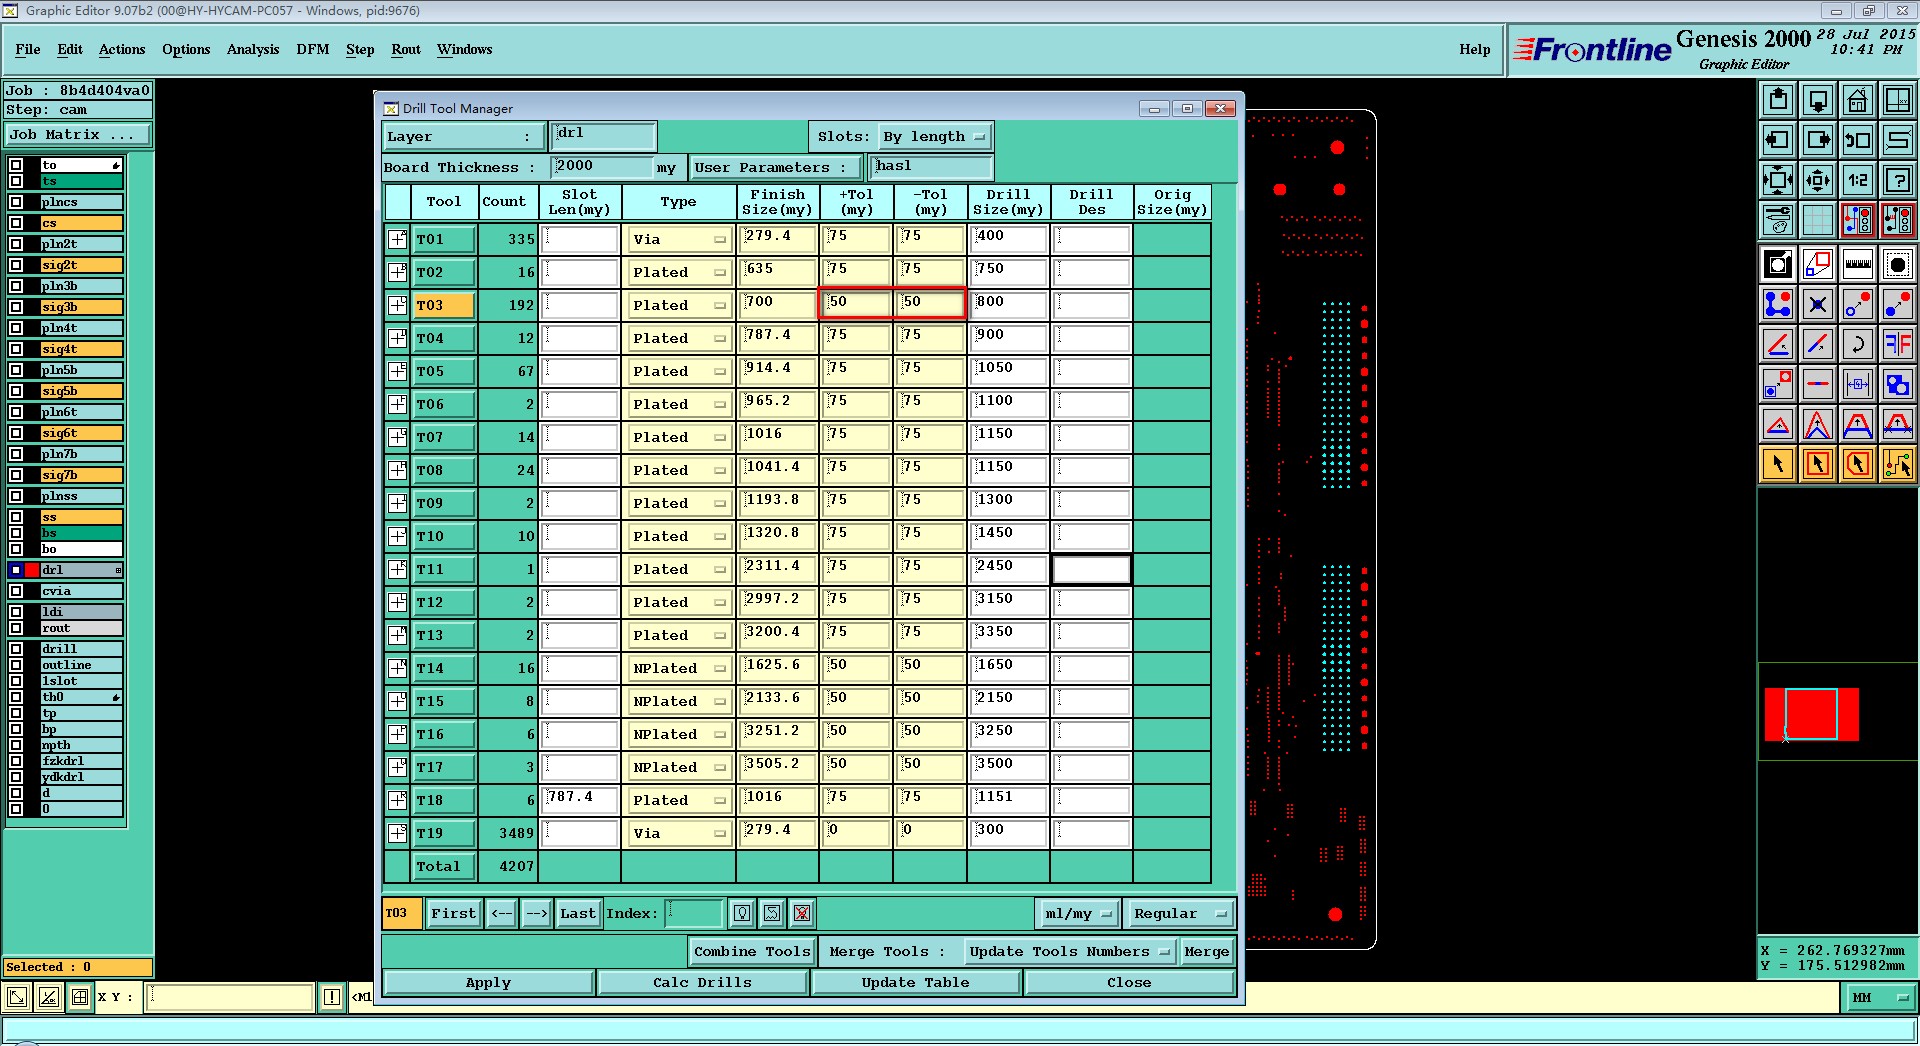Click the red board overview thumbnail
Viewport: 1920px width, 1046px height.
coord(1811,714)
